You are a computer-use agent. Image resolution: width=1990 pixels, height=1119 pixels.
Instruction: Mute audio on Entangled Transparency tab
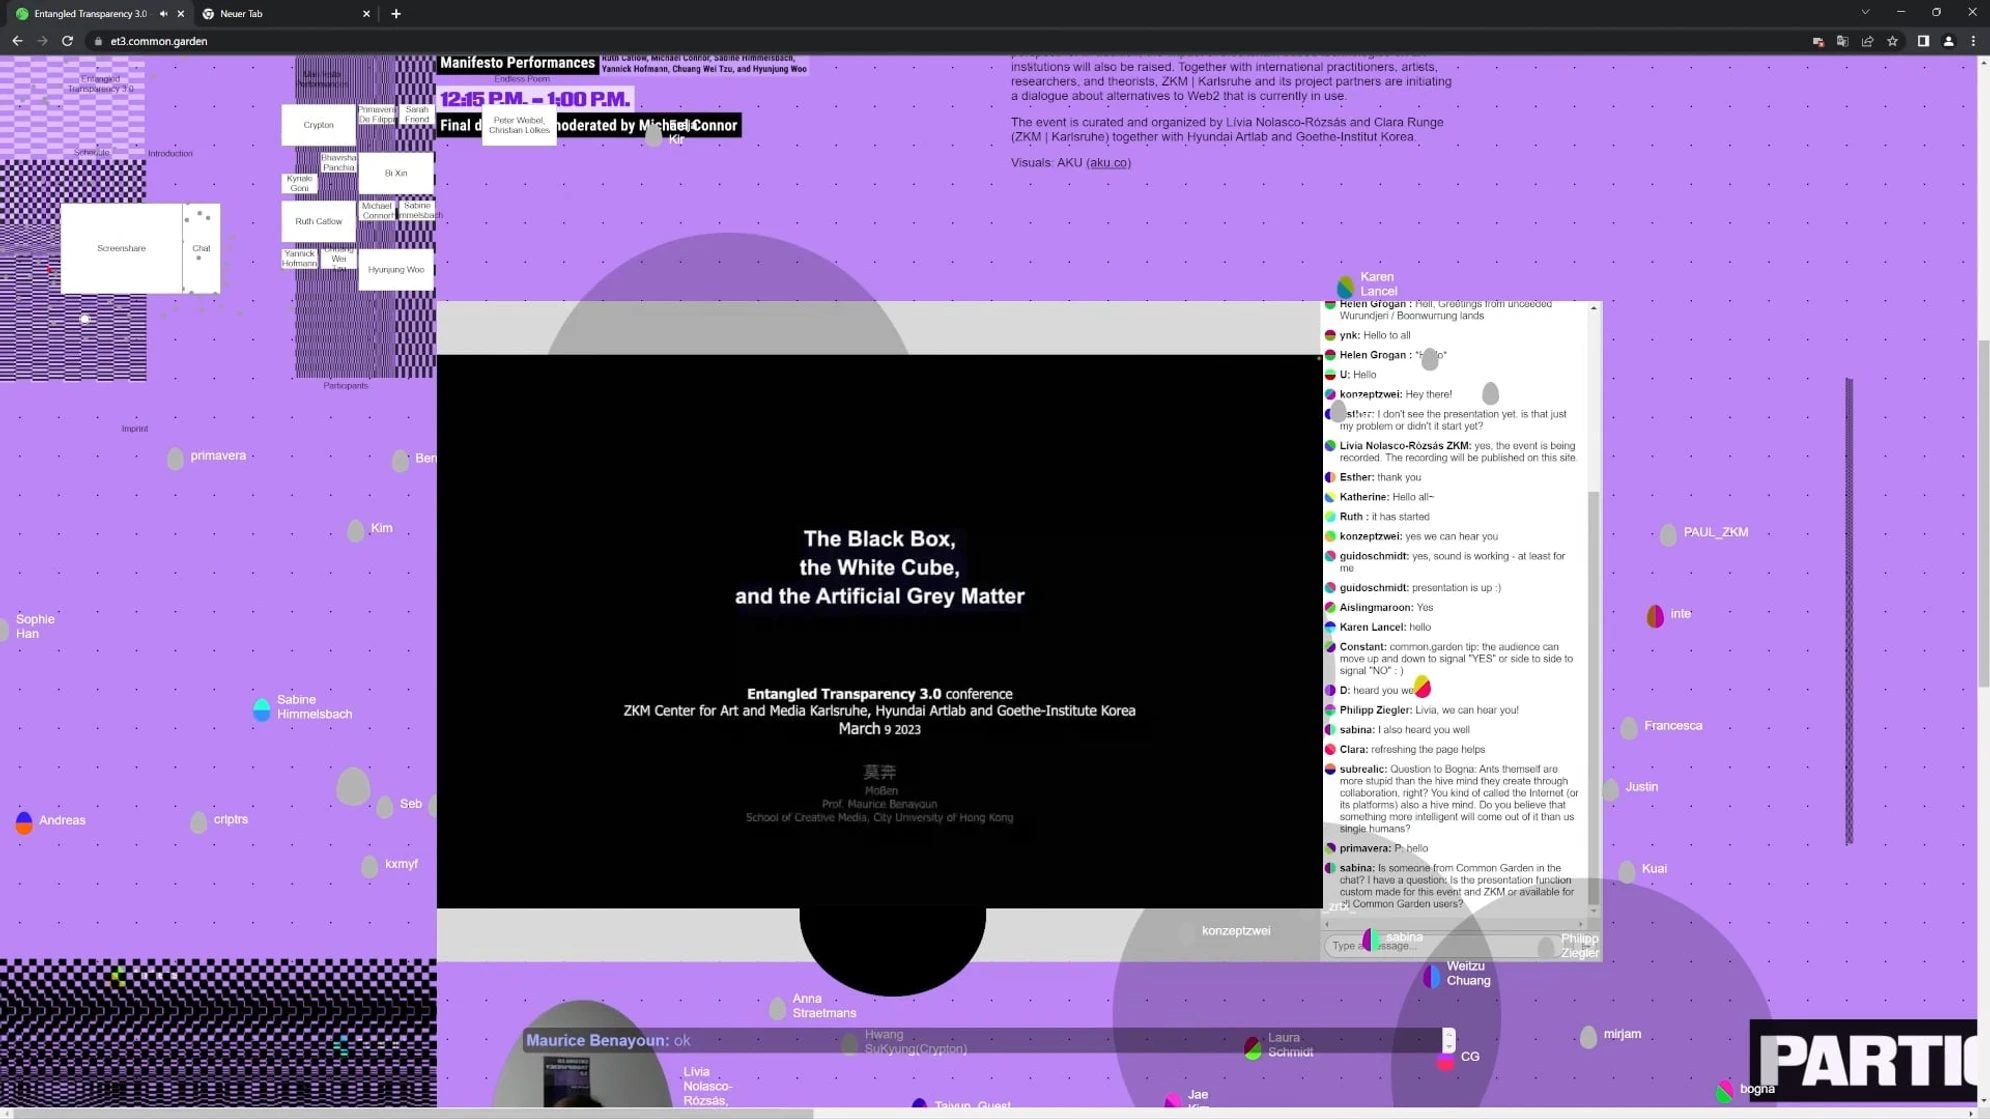(164, 13)
